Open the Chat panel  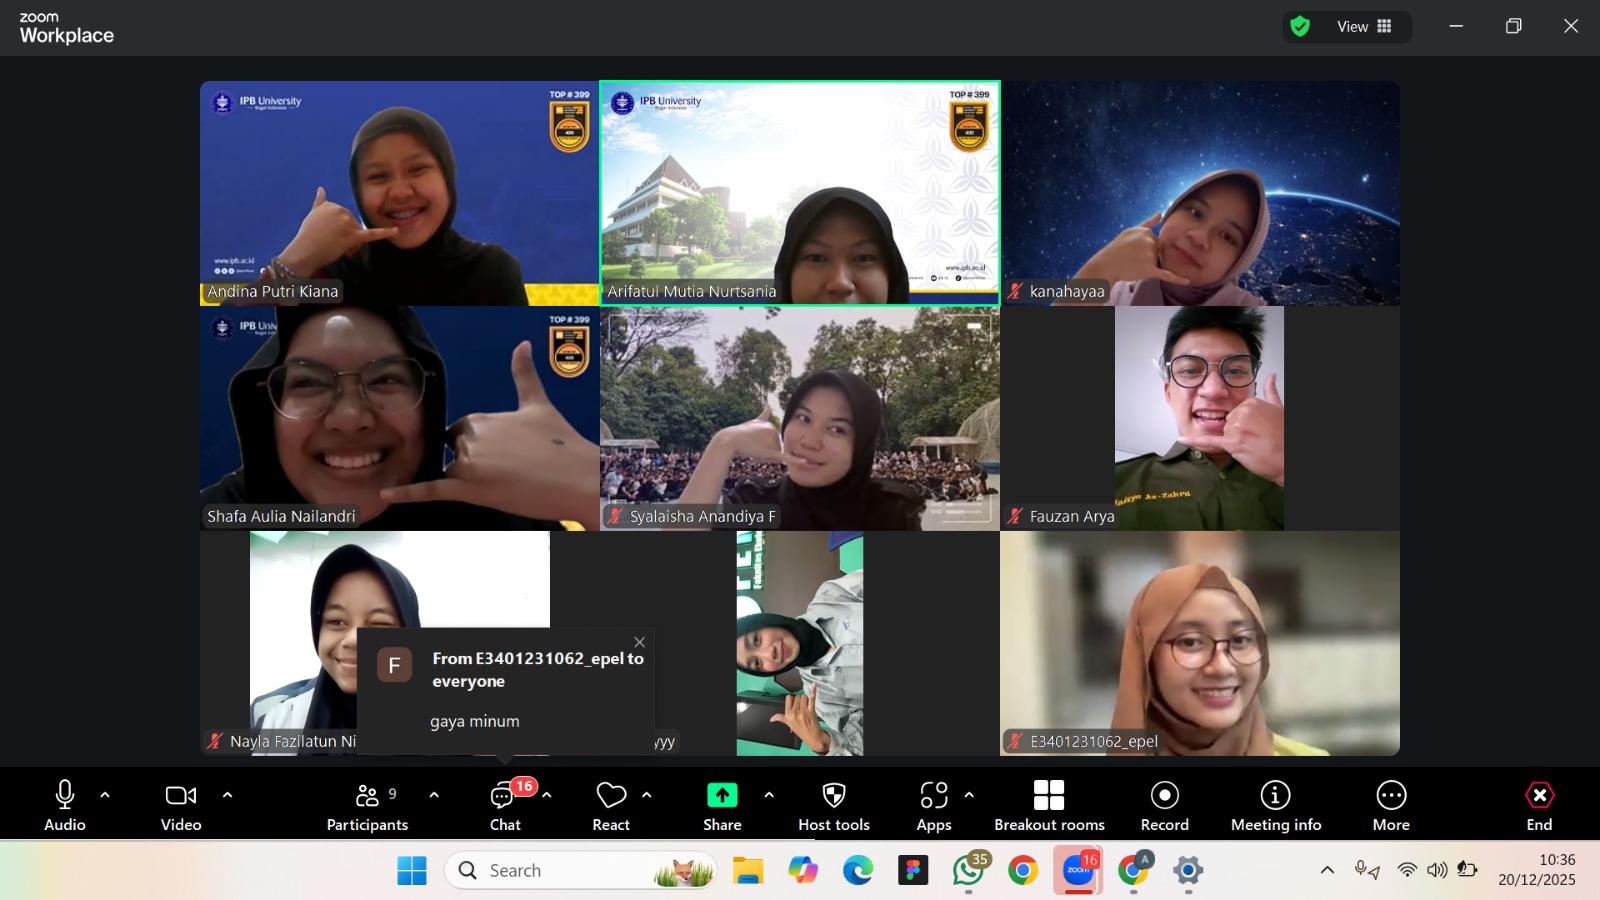505,804
